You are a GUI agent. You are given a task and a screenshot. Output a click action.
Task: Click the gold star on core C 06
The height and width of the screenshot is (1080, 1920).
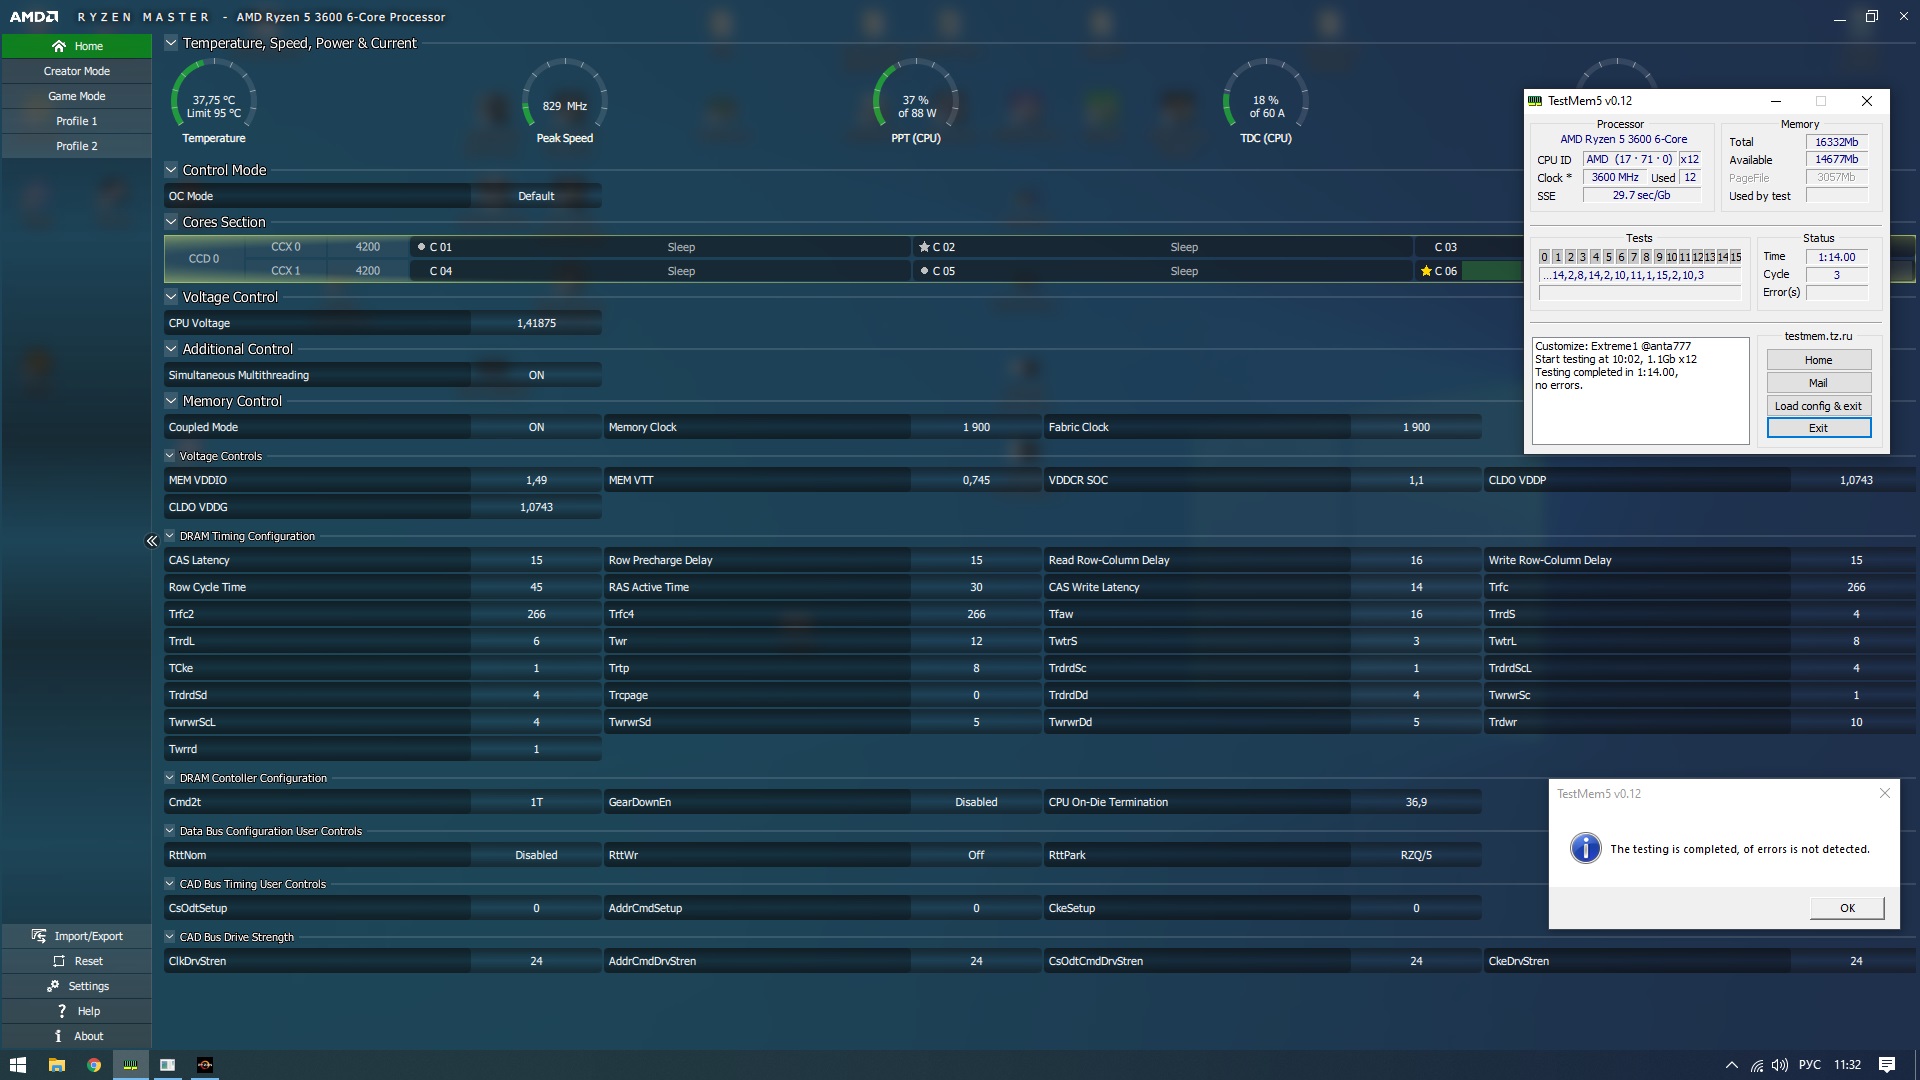[1426, 271]
